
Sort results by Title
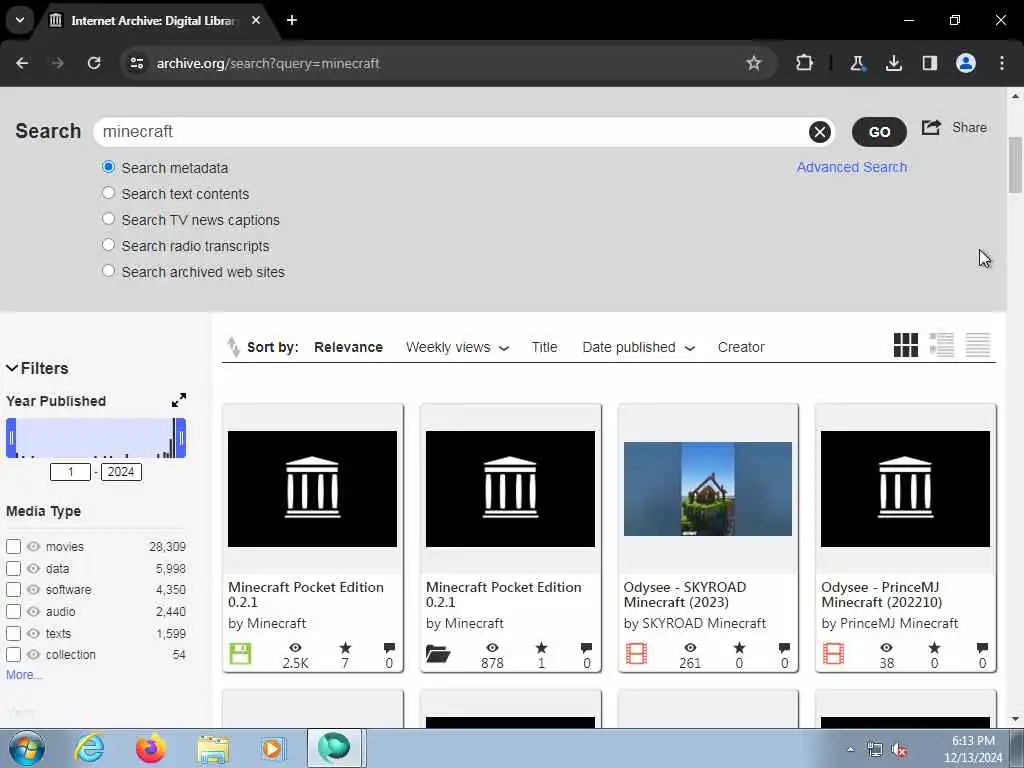click(544, 347)
